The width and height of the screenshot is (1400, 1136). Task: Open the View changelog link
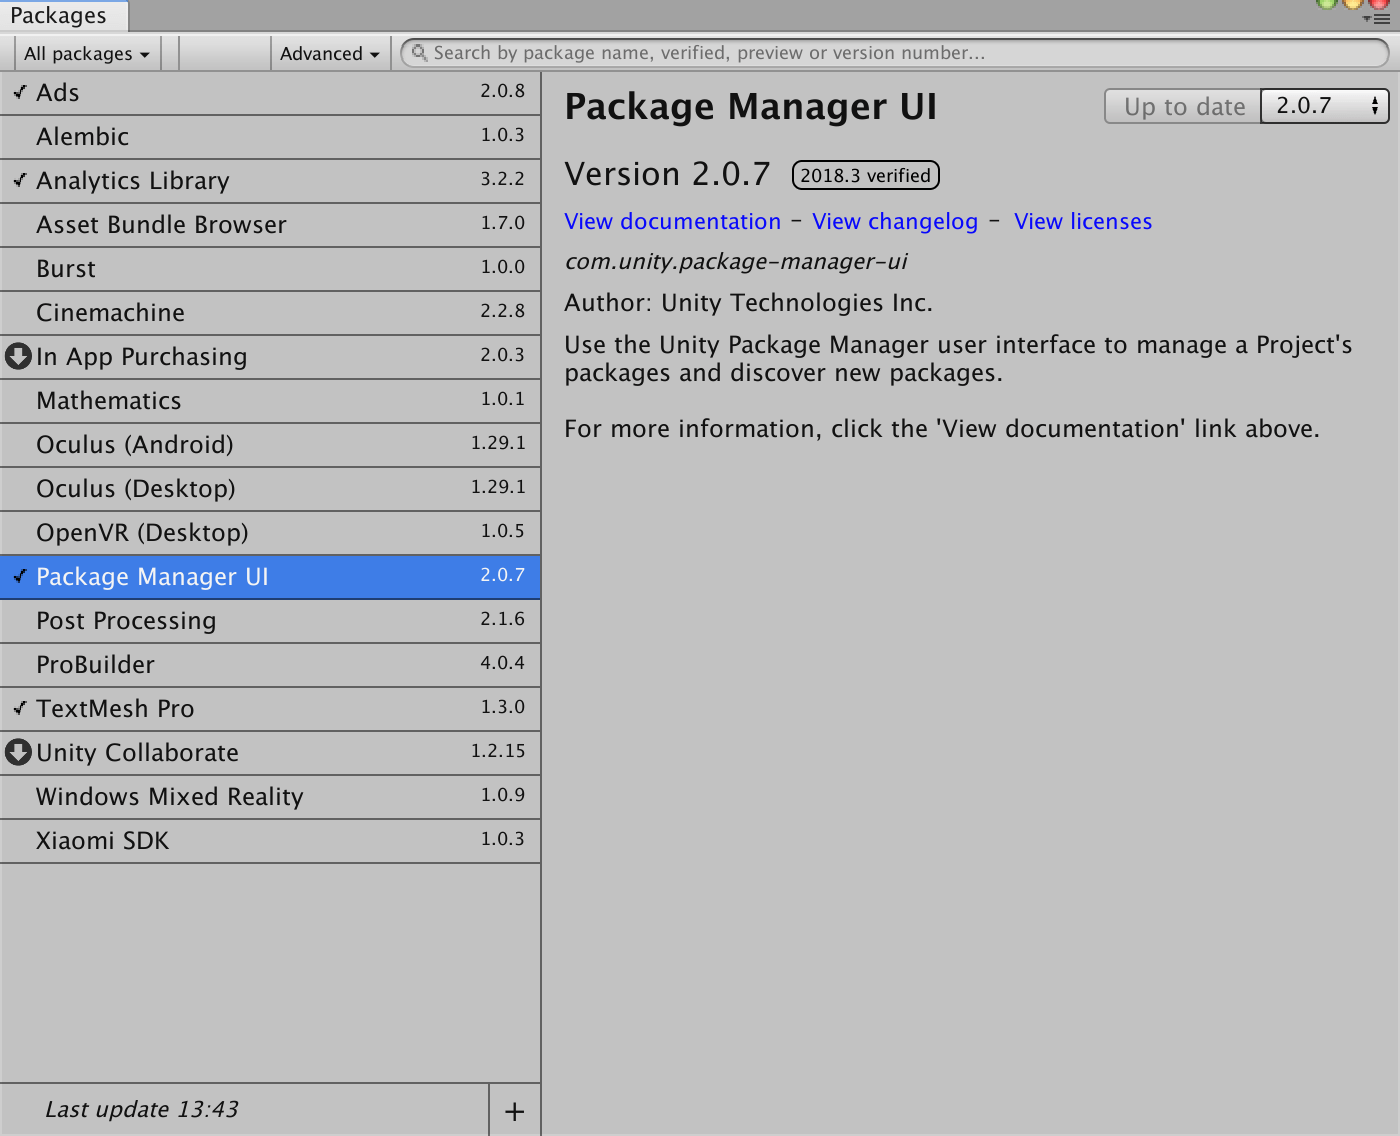point(894,221)
